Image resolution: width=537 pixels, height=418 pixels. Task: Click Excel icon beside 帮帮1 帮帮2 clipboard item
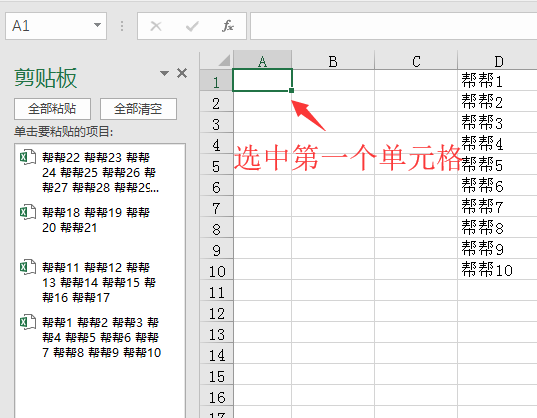(x=27, y=322)
